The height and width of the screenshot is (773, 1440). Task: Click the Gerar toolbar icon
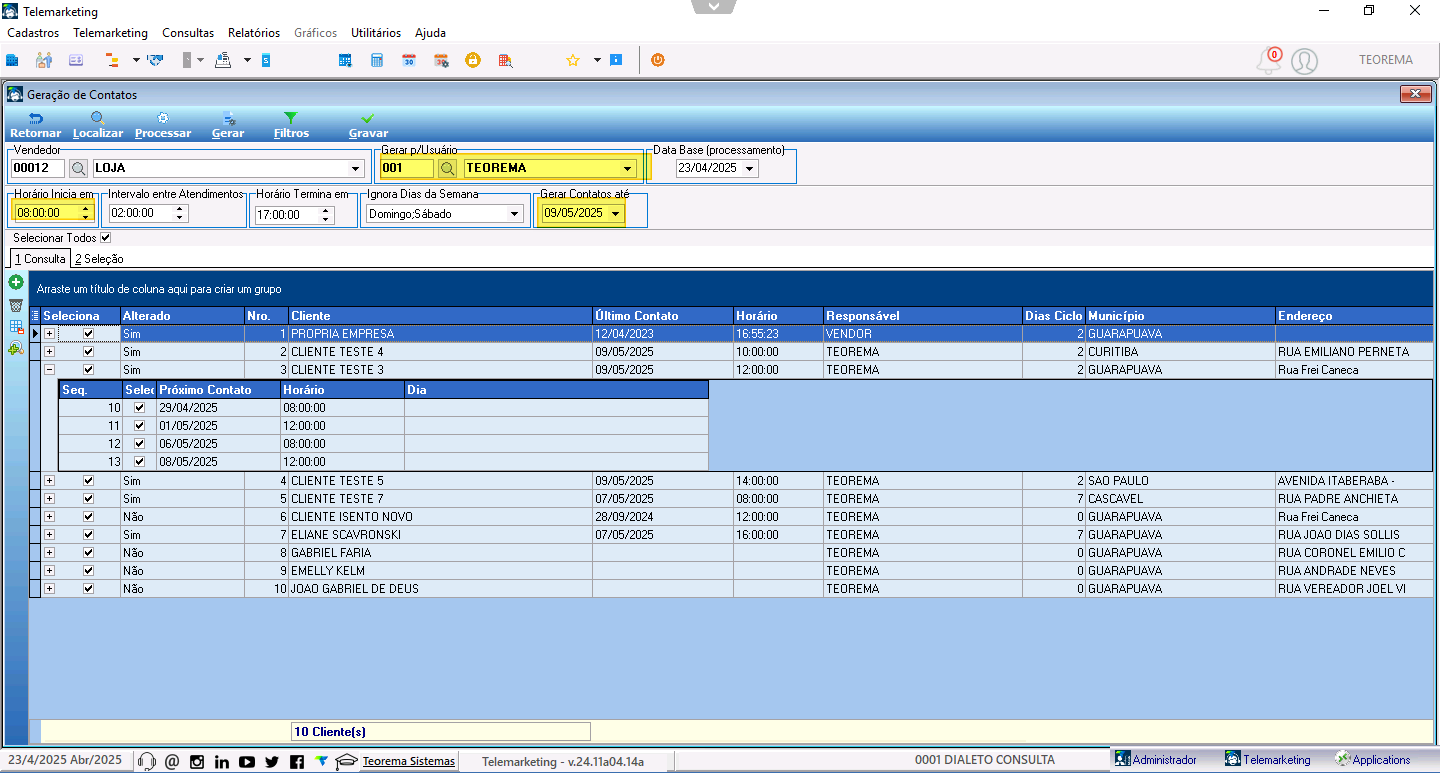pos(228,118)
